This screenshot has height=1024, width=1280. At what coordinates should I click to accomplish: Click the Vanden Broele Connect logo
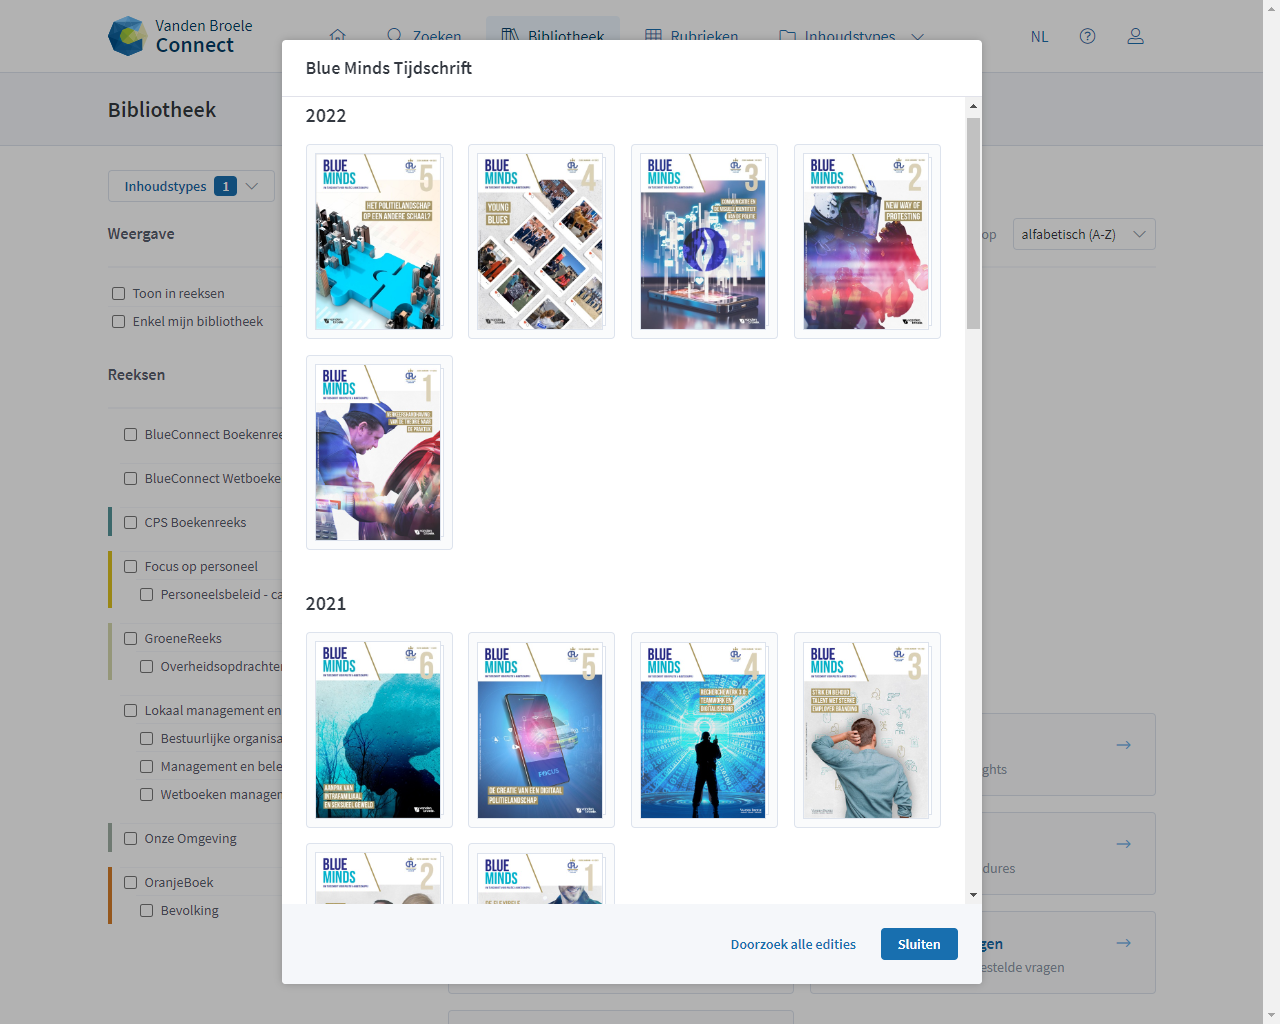pos(181,36)
